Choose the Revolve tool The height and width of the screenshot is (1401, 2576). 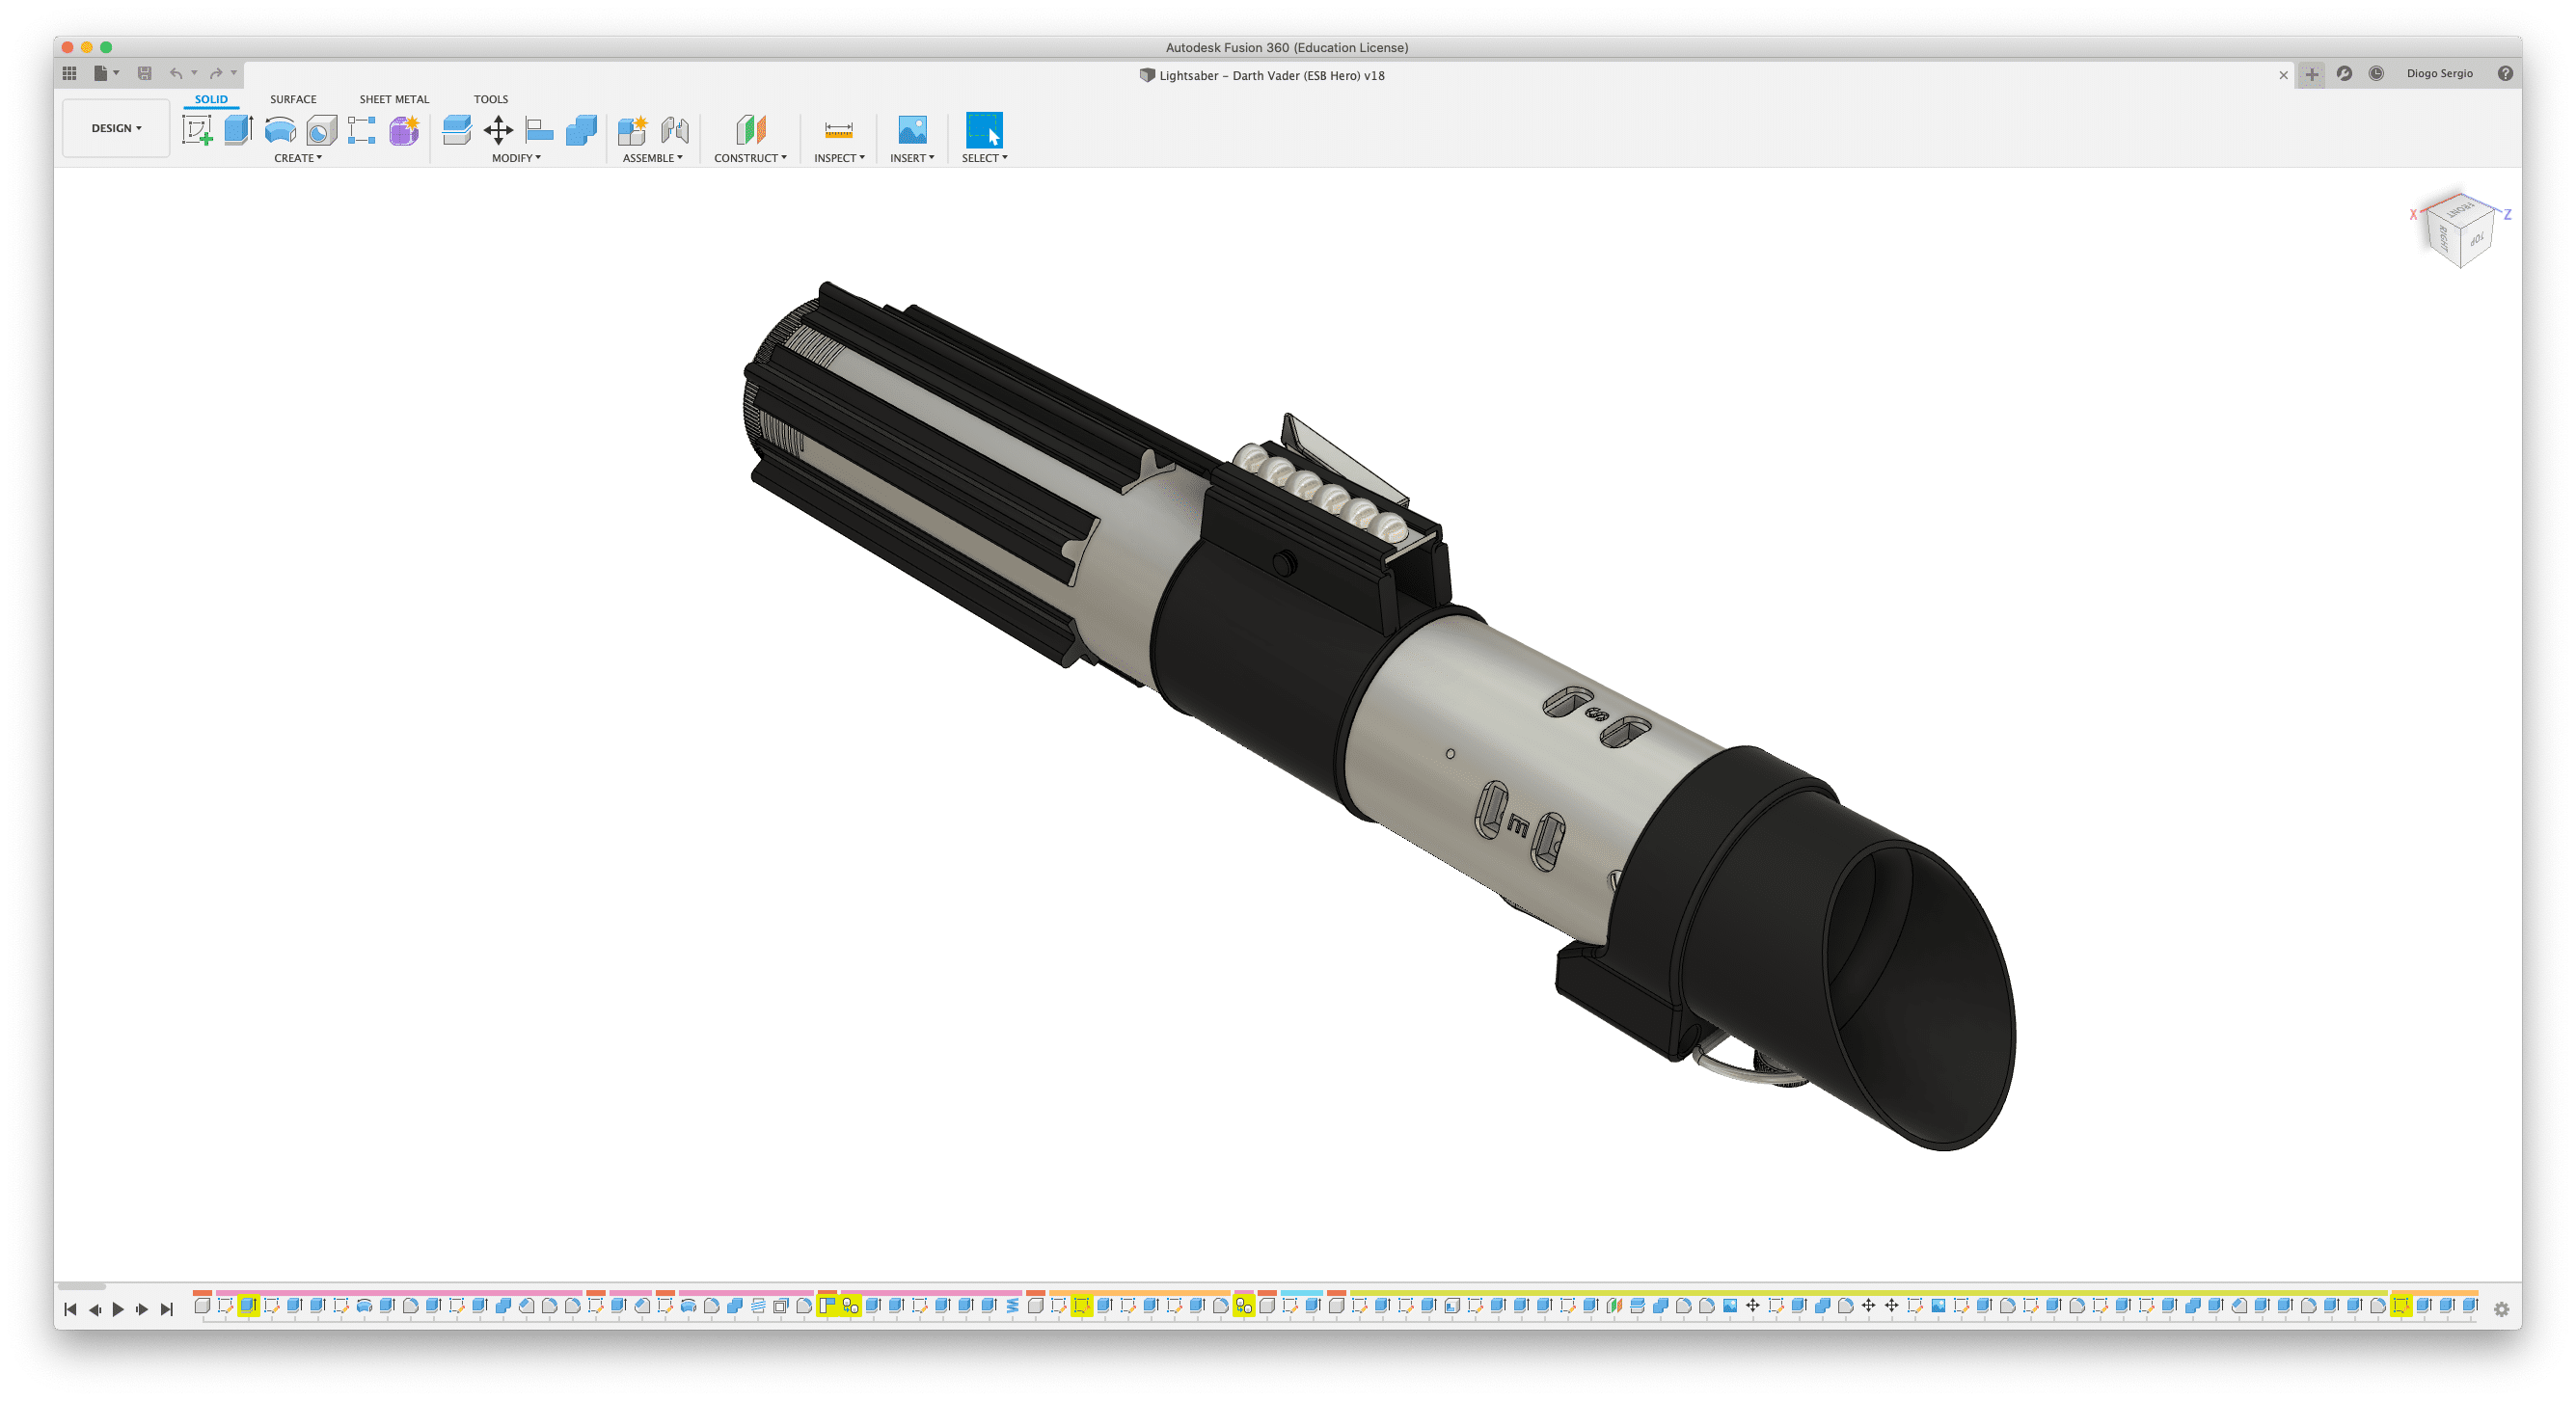tap(280, 130)
